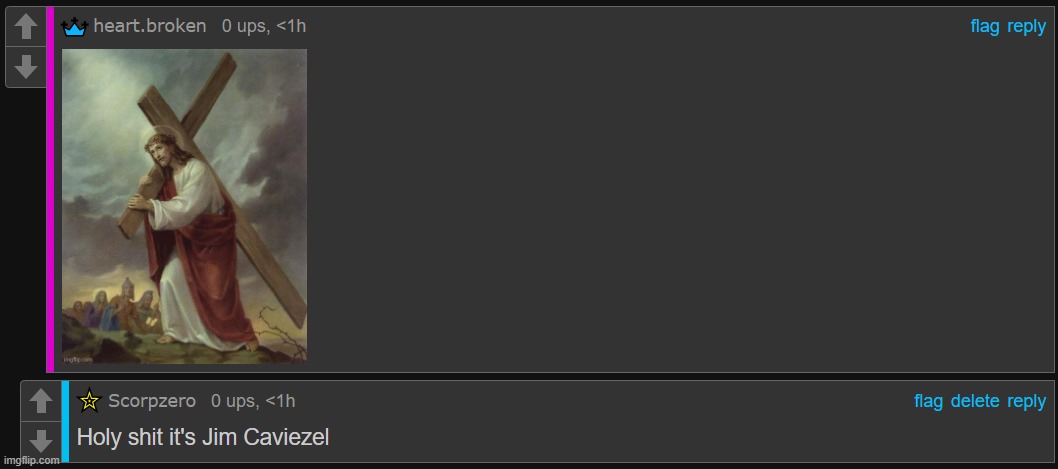Reply to Scorpzero's comment
Viewport: 1058px width, 469px height.
[x=1026, y=401]
